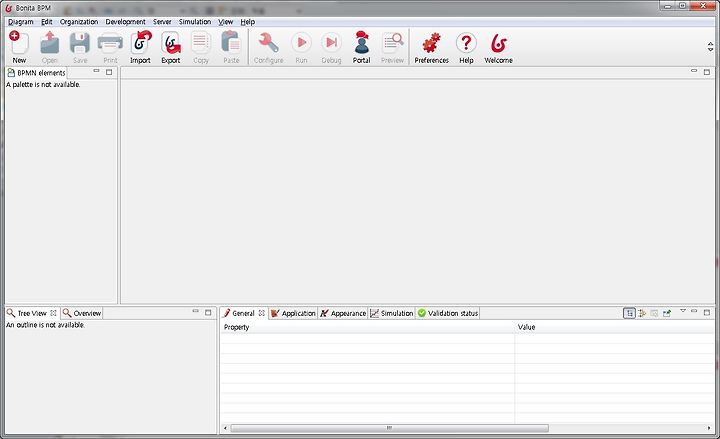Click the Debug toolbar icon
The height and width of the screenshot is (439, 720).
point(331,47)
